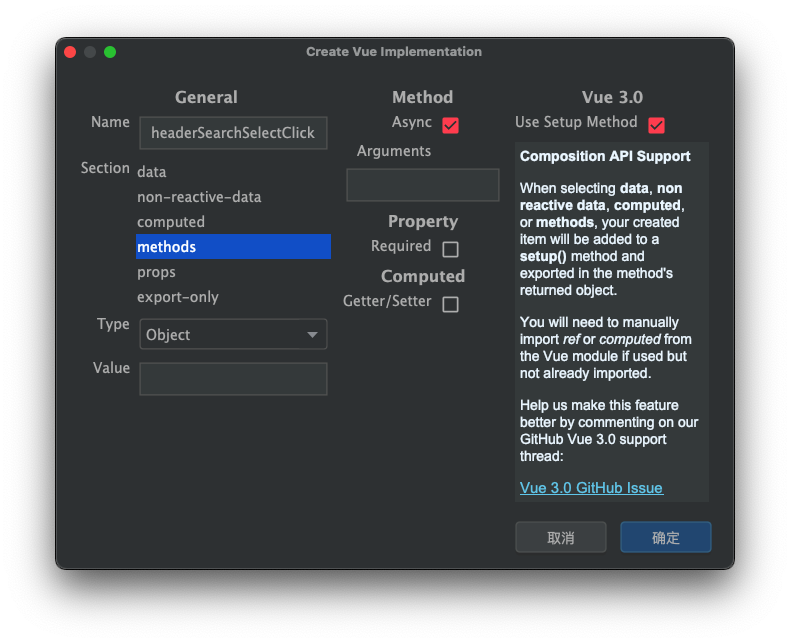790x643 pixels.
Task: Toggle the Use Setup Method checkbox
Action: 656,125
